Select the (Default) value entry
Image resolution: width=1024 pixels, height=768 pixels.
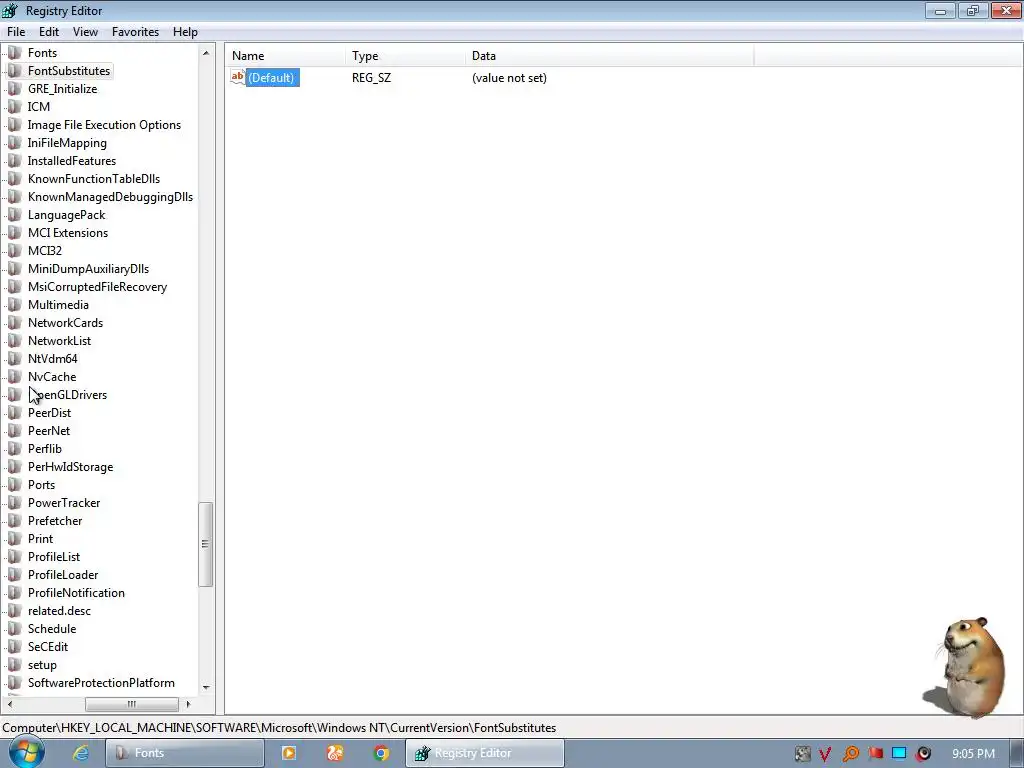point(273,78)
